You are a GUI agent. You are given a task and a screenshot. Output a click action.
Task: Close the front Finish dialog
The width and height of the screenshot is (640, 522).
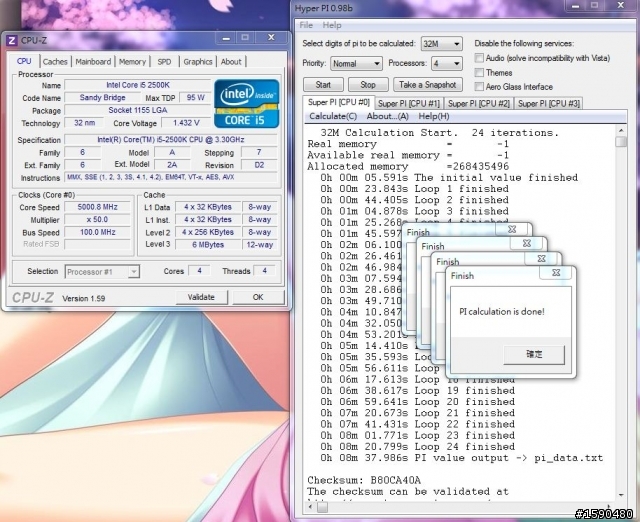(556, 273)
